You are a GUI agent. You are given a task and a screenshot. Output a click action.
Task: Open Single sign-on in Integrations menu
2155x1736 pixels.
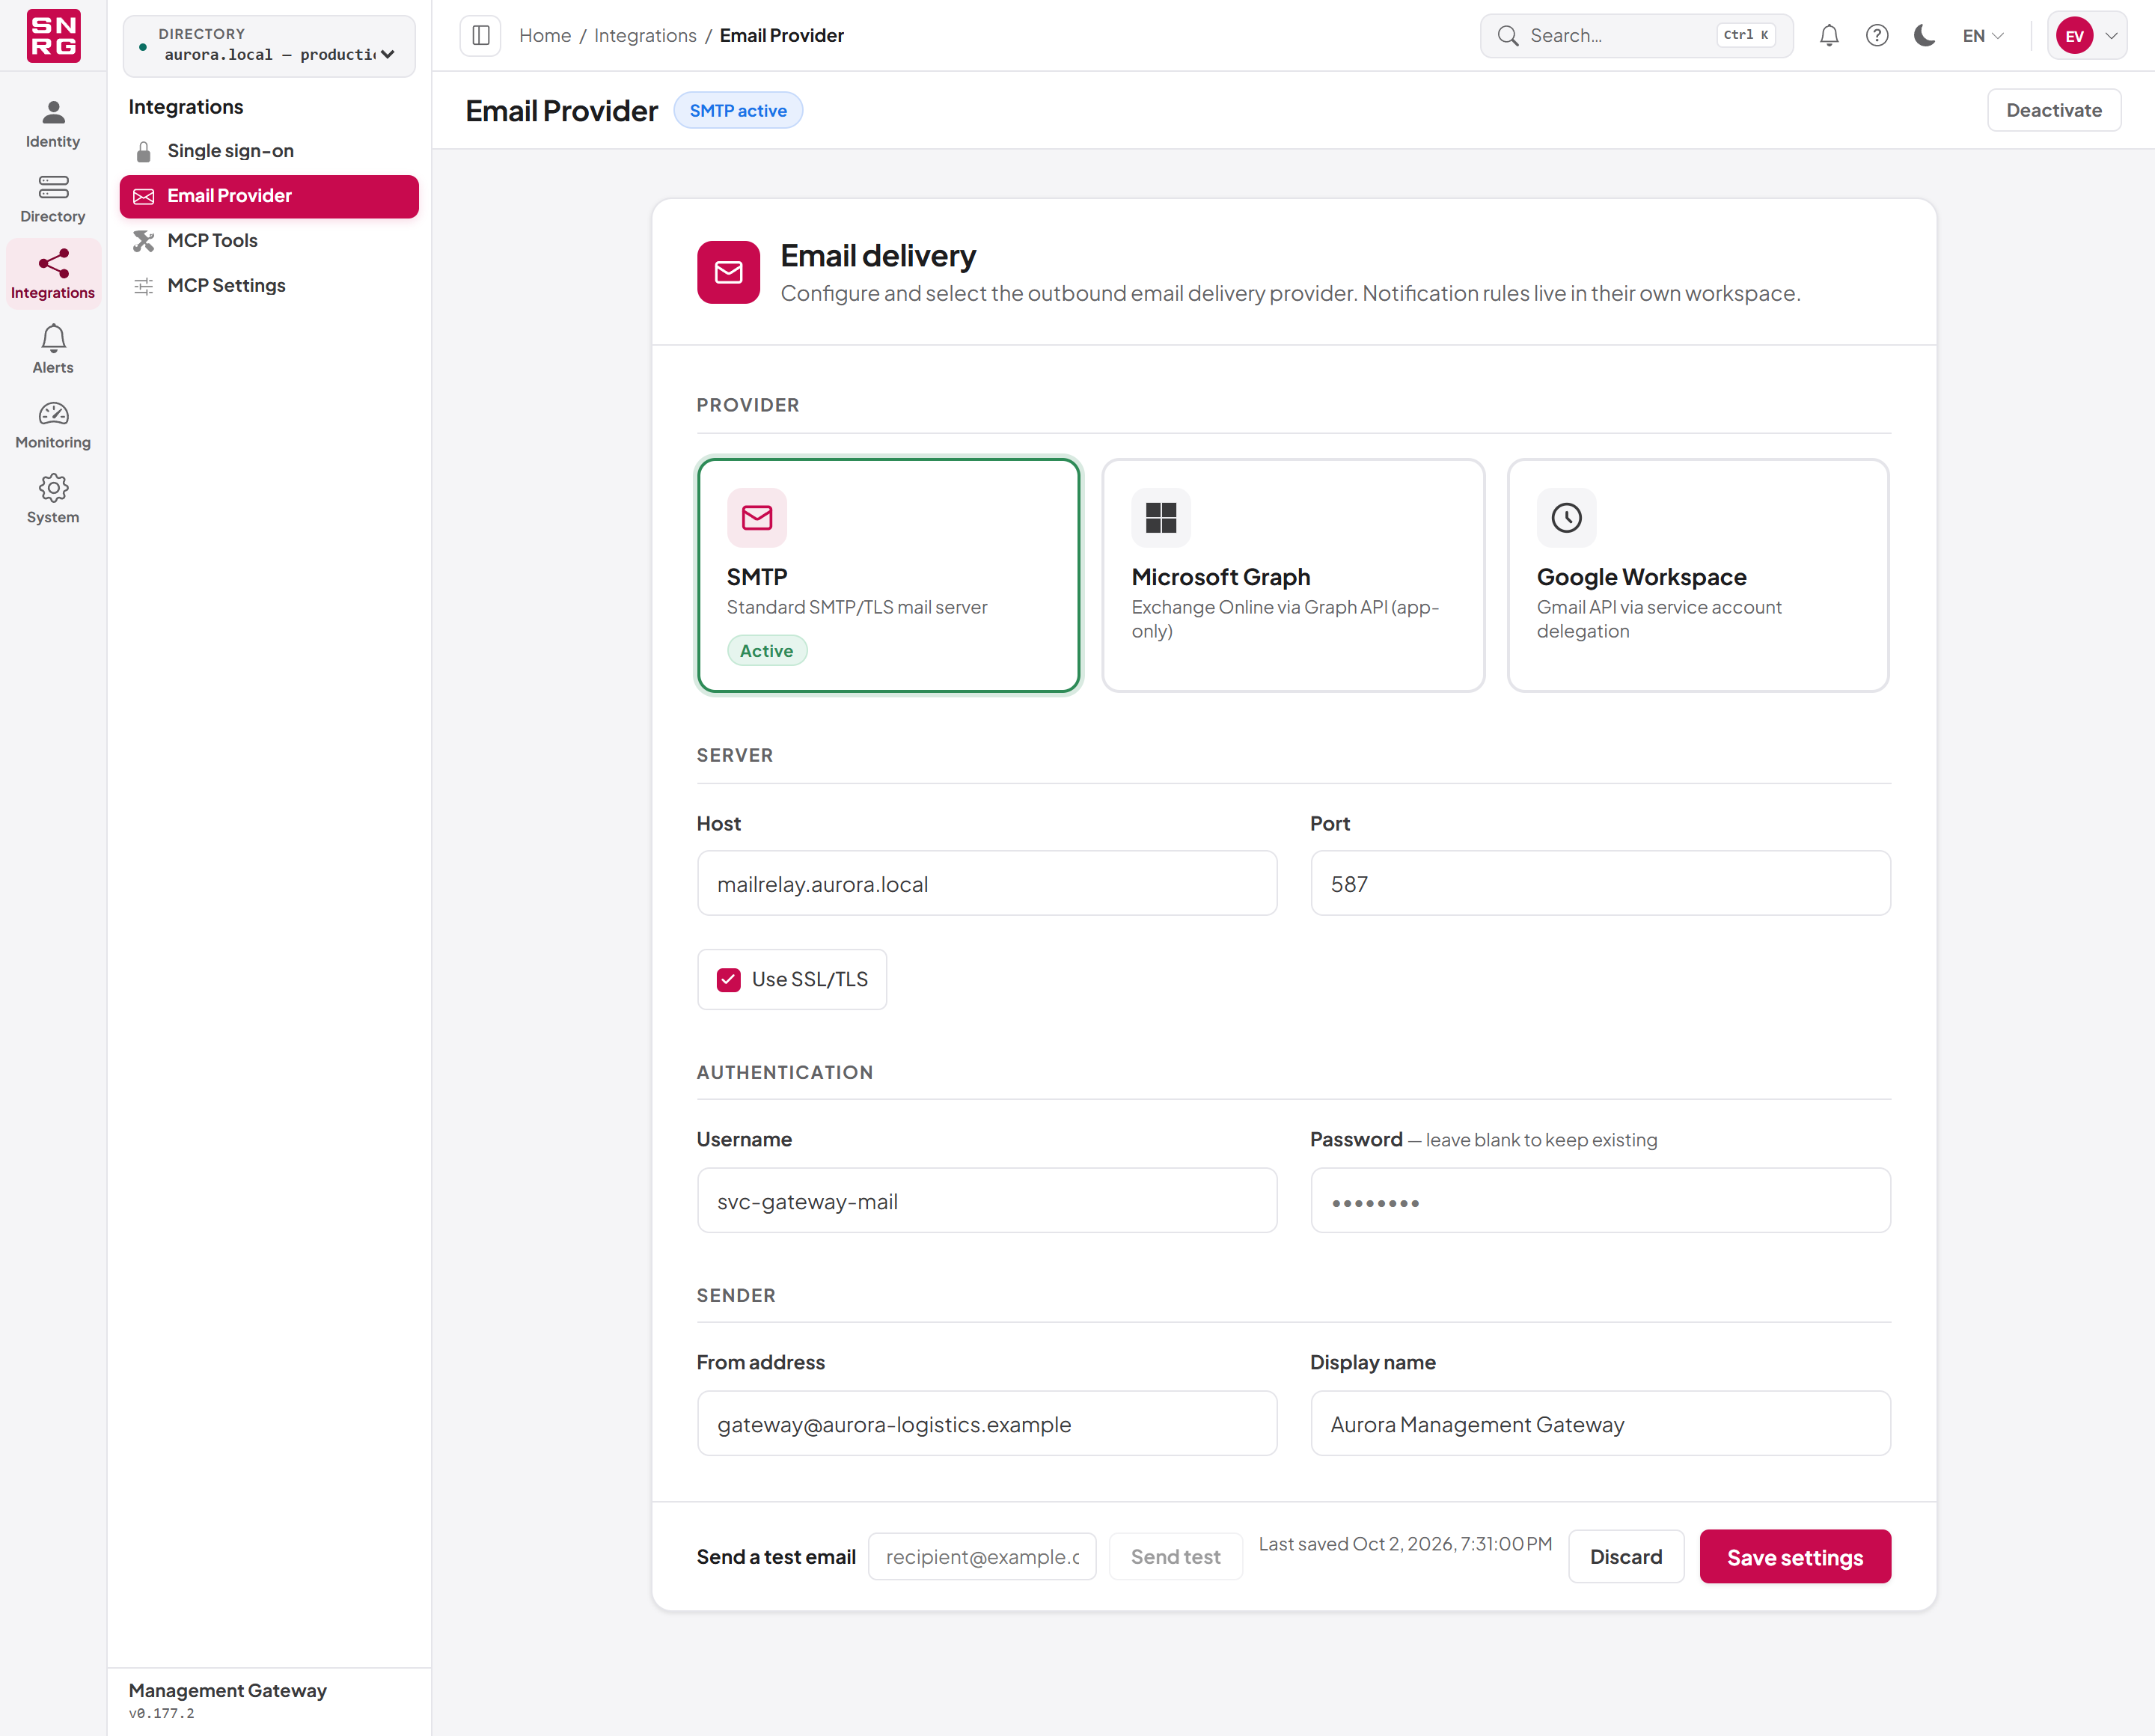pos(269,151)
